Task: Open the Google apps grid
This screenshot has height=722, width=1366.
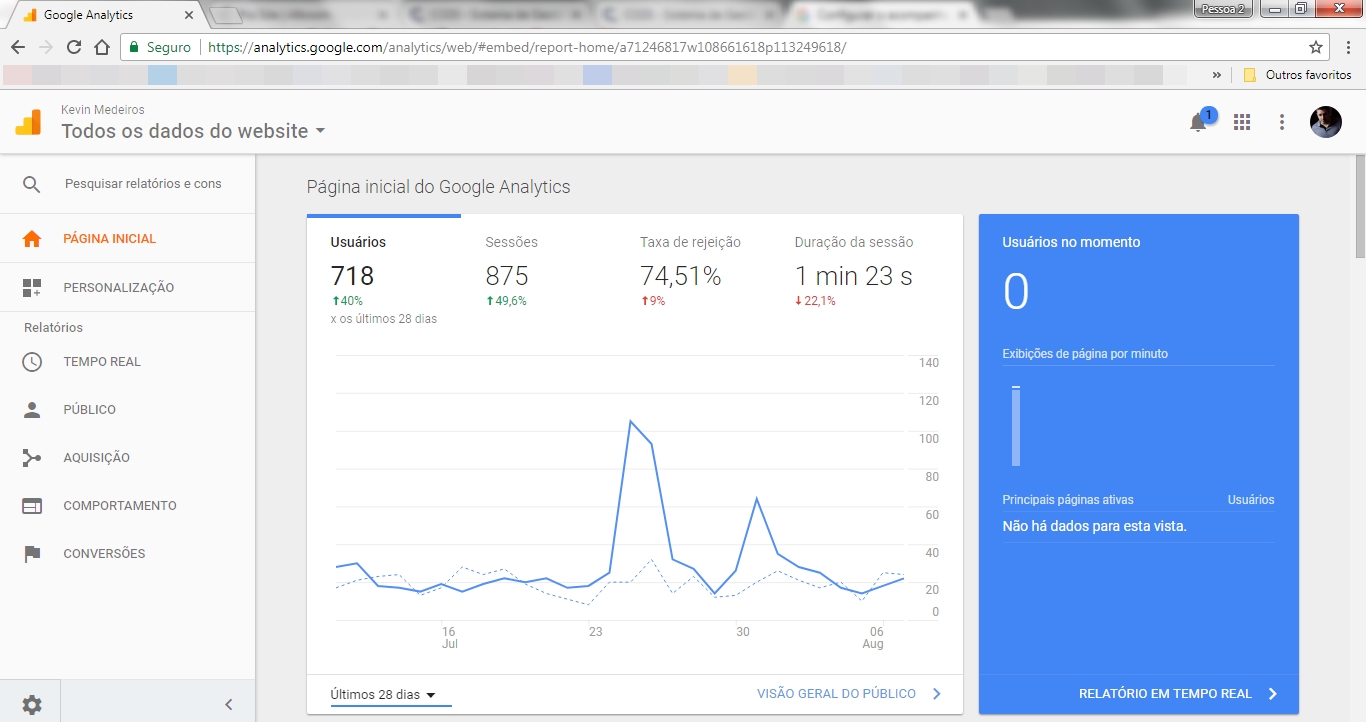Action: tap(1242, 122)
